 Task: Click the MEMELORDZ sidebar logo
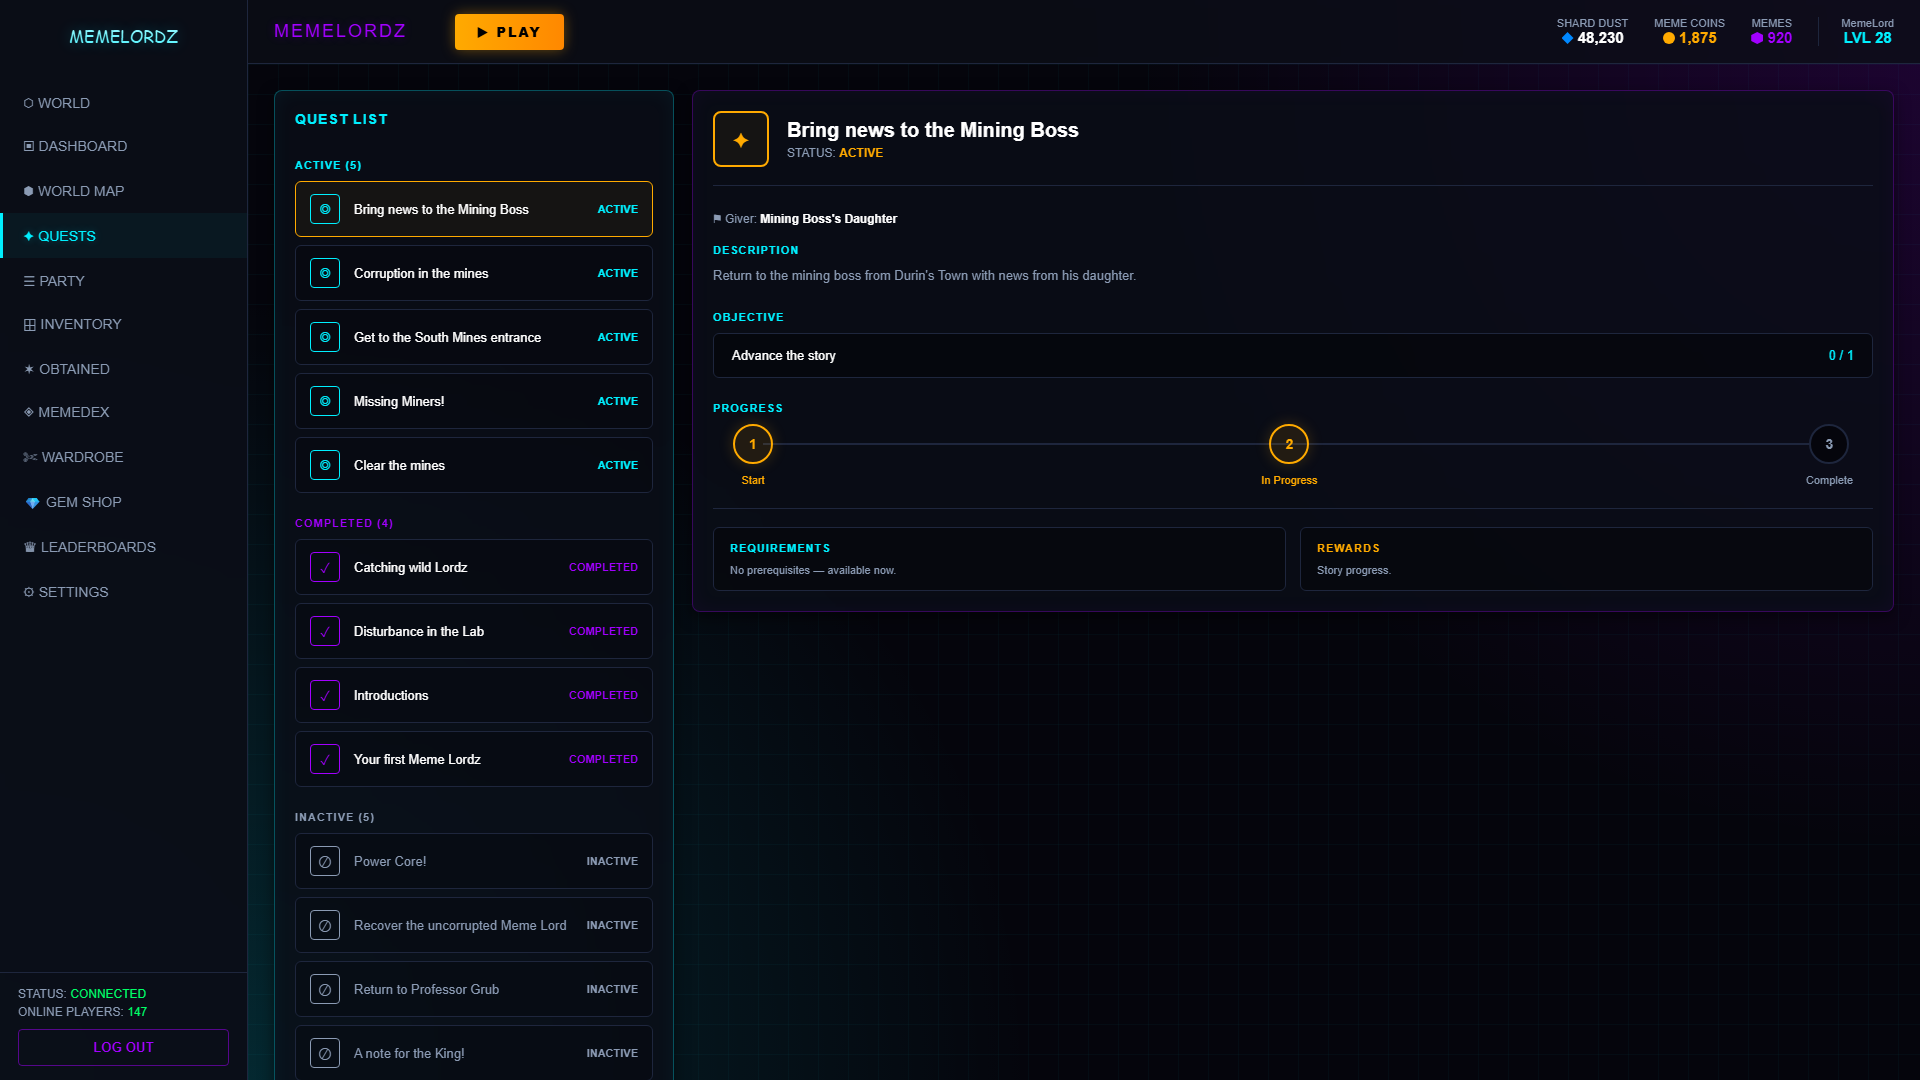(123, 37)
